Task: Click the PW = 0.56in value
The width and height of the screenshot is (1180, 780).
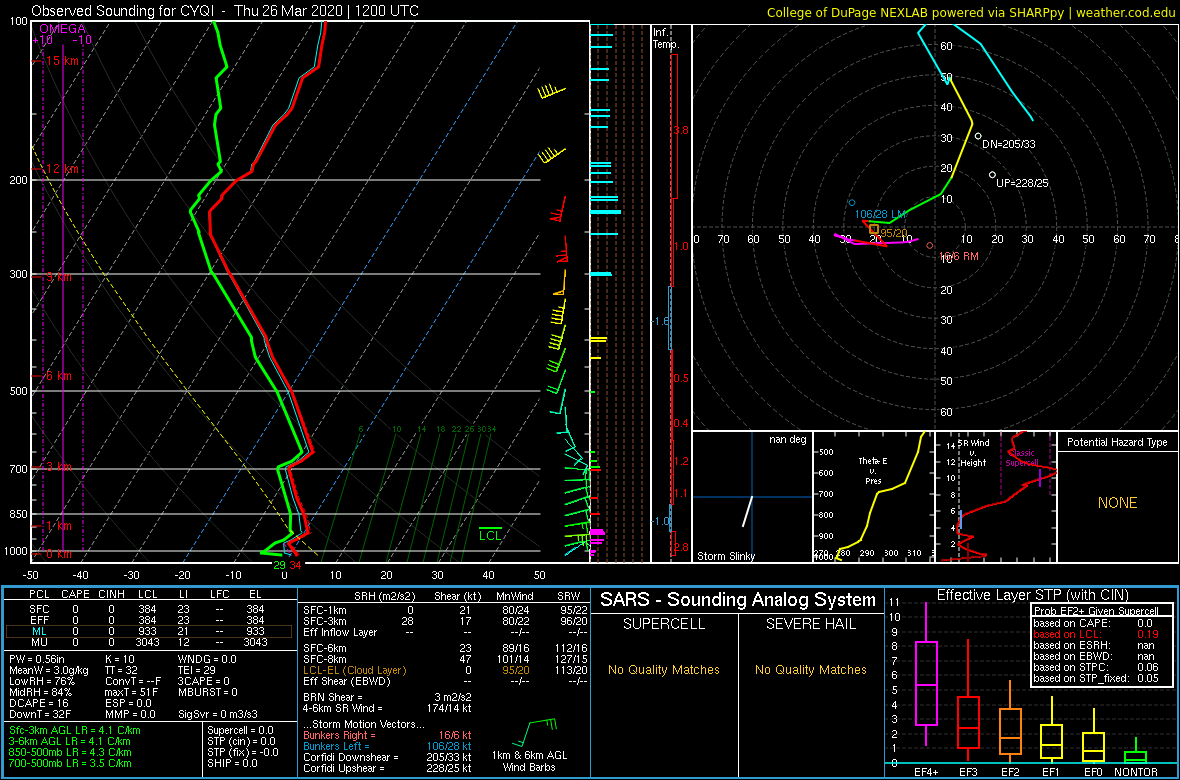Action: point(36,662)
